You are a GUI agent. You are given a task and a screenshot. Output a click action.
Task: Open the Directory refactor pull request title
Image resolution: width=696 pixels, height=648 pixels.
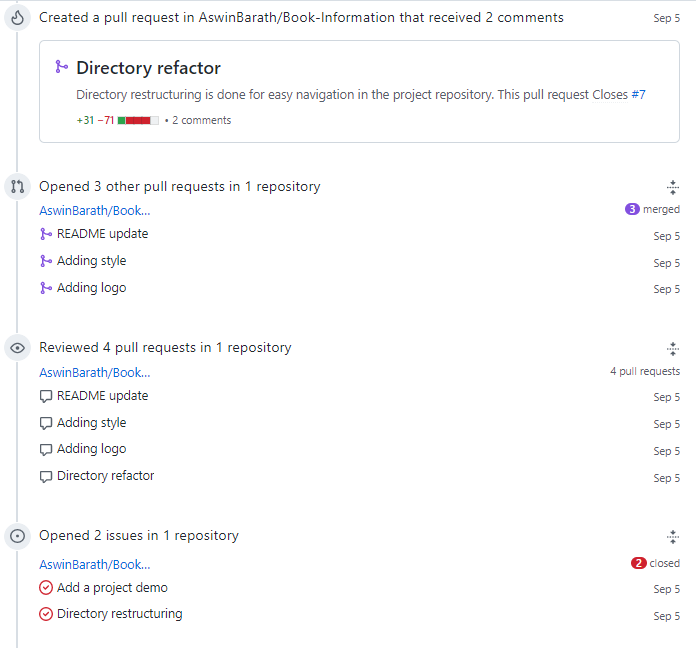(x=148, y=68)
